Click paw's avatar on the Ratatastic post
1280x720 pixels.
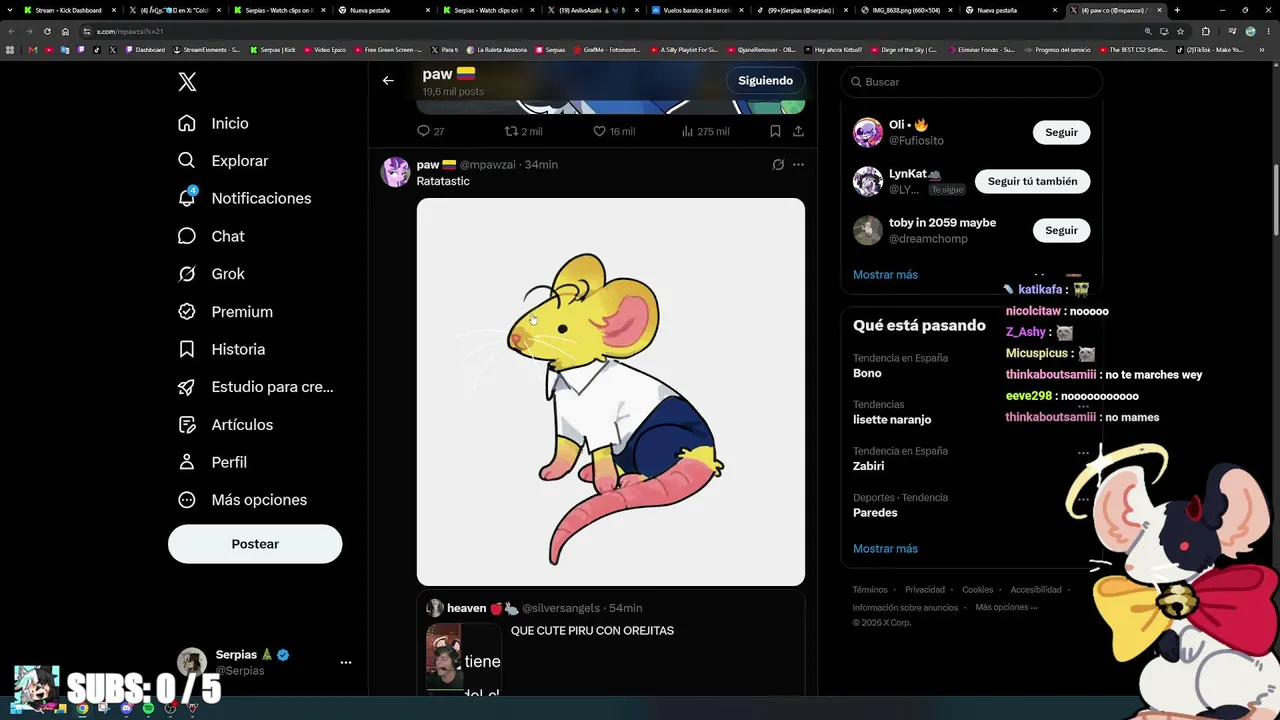tap(396, 172)
